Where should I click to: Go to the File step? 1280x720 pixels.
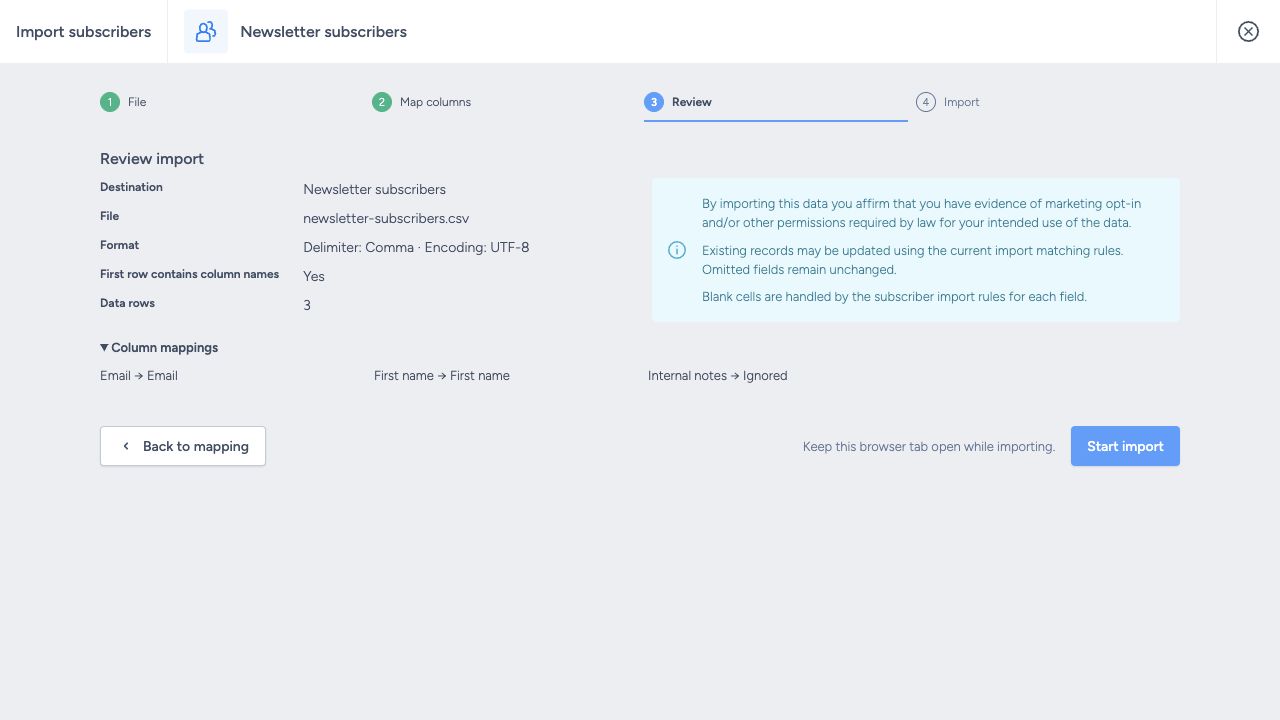123,102
